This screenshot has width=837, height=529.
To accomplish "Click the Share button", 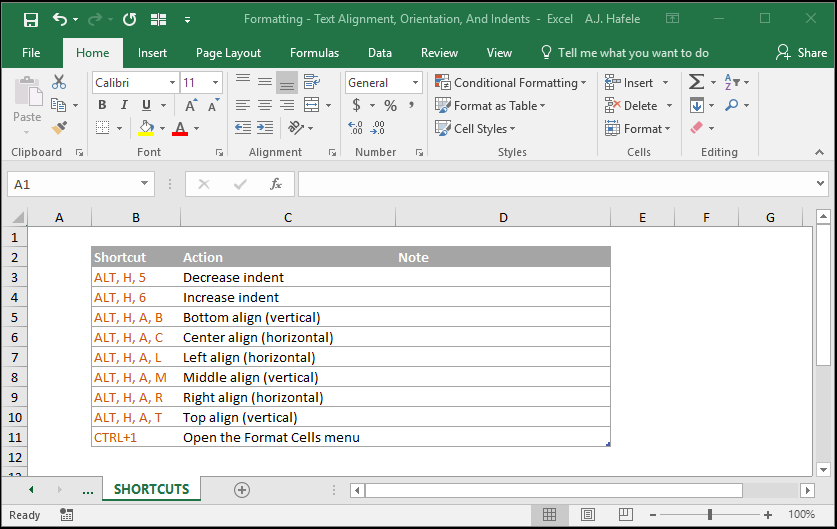I will (801, 52).
